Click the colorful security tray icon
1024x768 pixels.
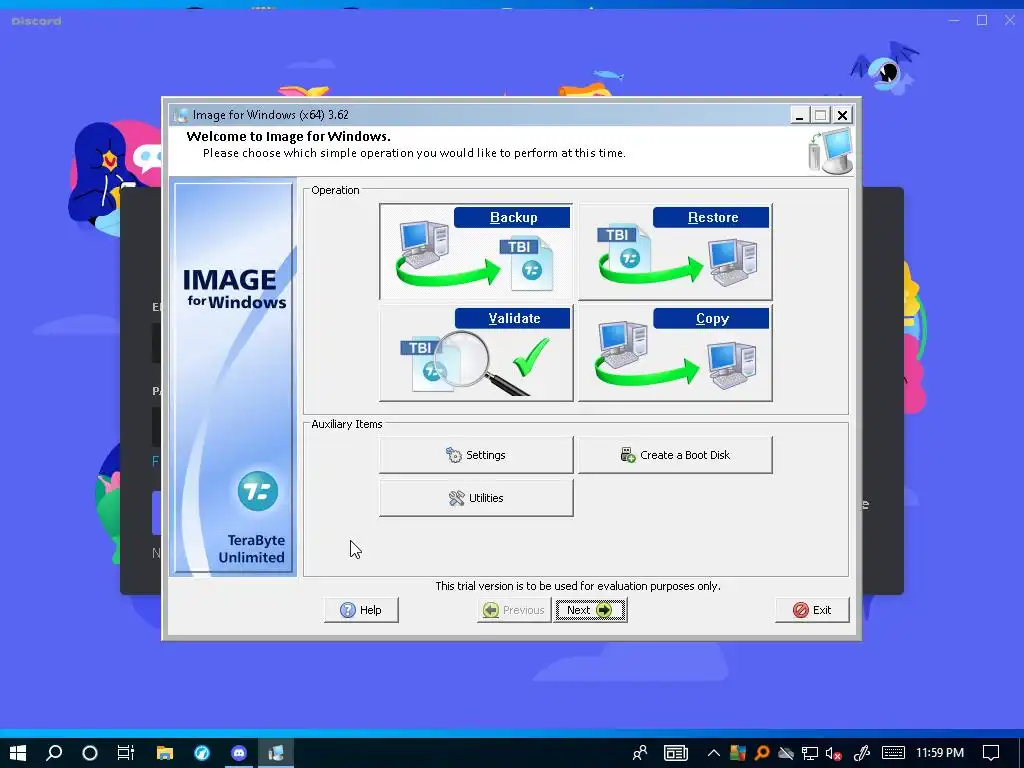click(738, 754)
